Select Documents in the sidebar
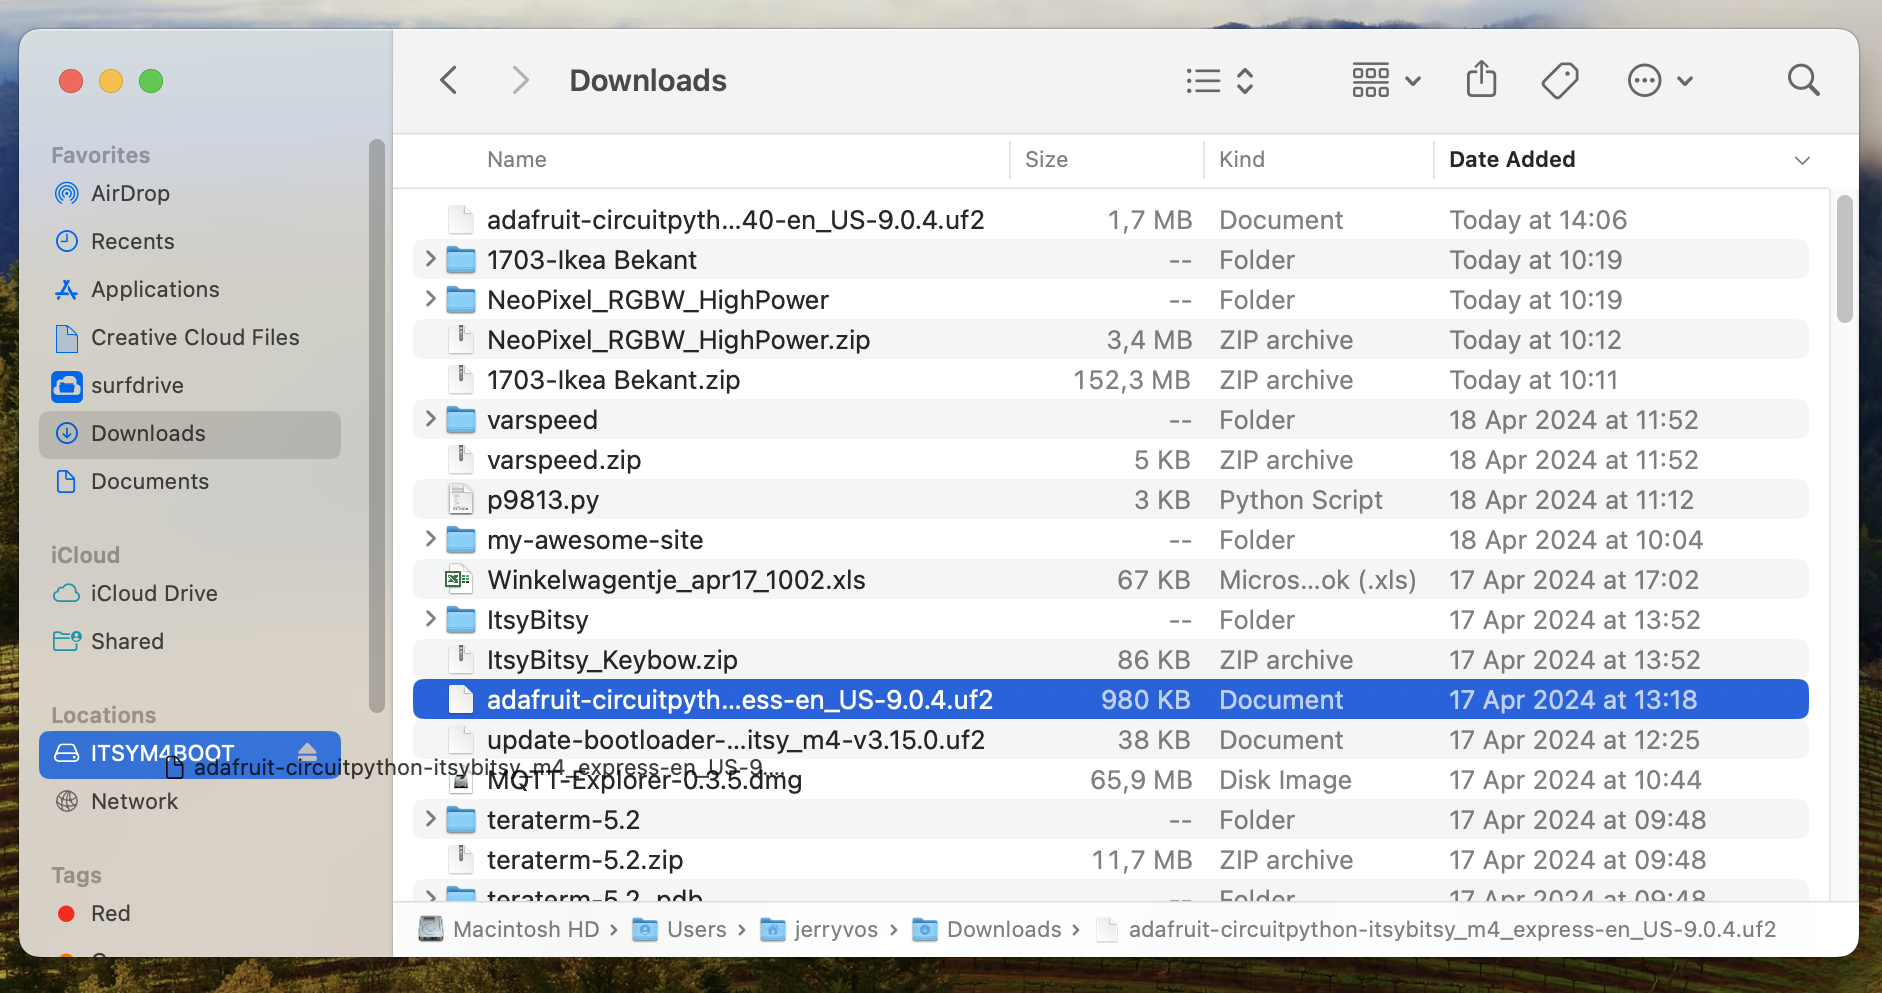The image size is (1882, 993). (150, 481)
